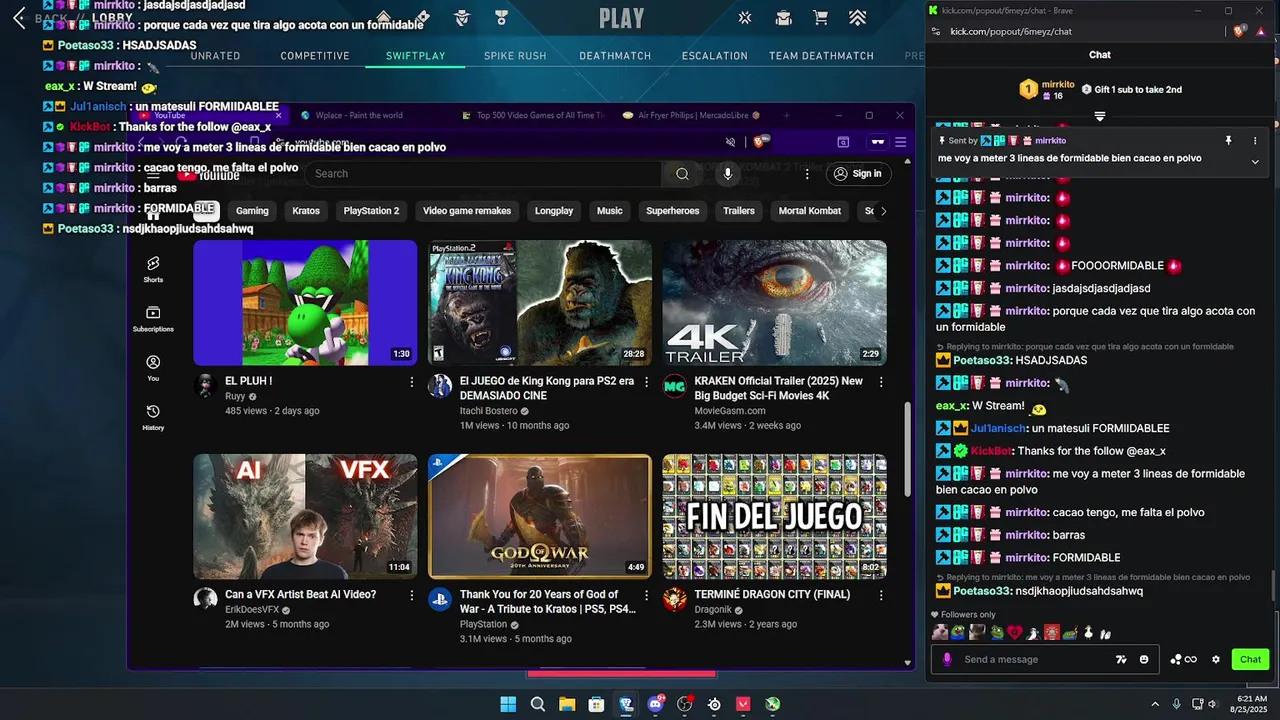Viewport: 1280px width, 720px height.
Task: Click Brave shields icon in Kick chat window
Action: pos(1239,32)
